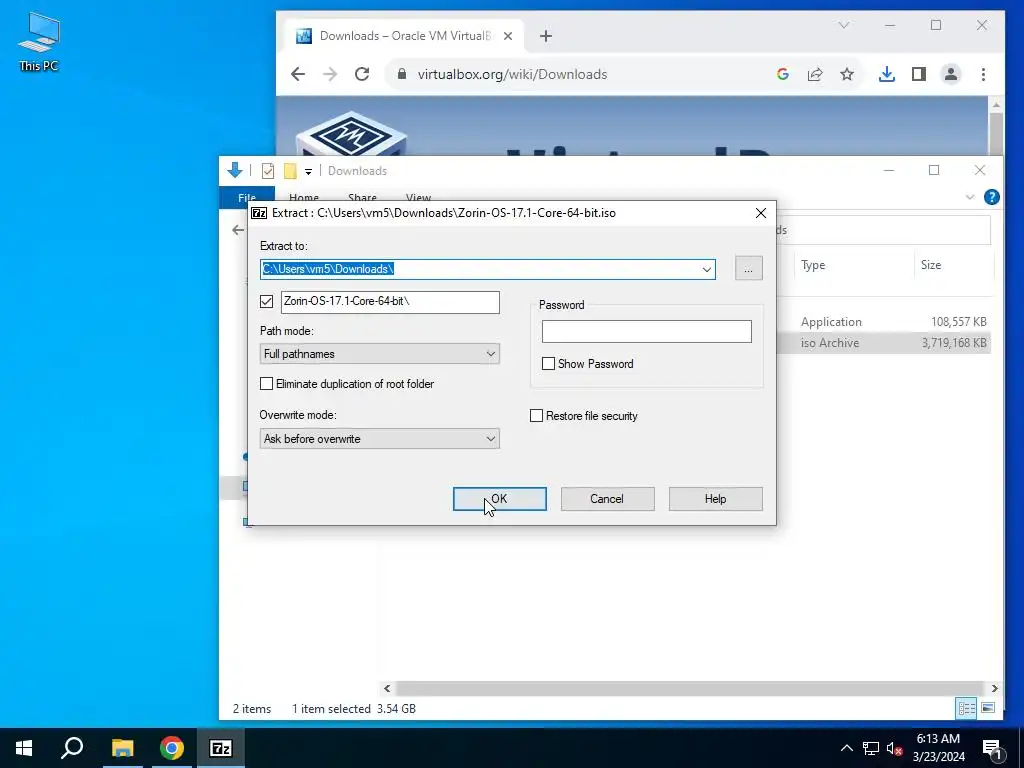This screenshot has height=768, width=1024.
Task: Switch Explorer to large icons view
Action: (x=988, y=708)
